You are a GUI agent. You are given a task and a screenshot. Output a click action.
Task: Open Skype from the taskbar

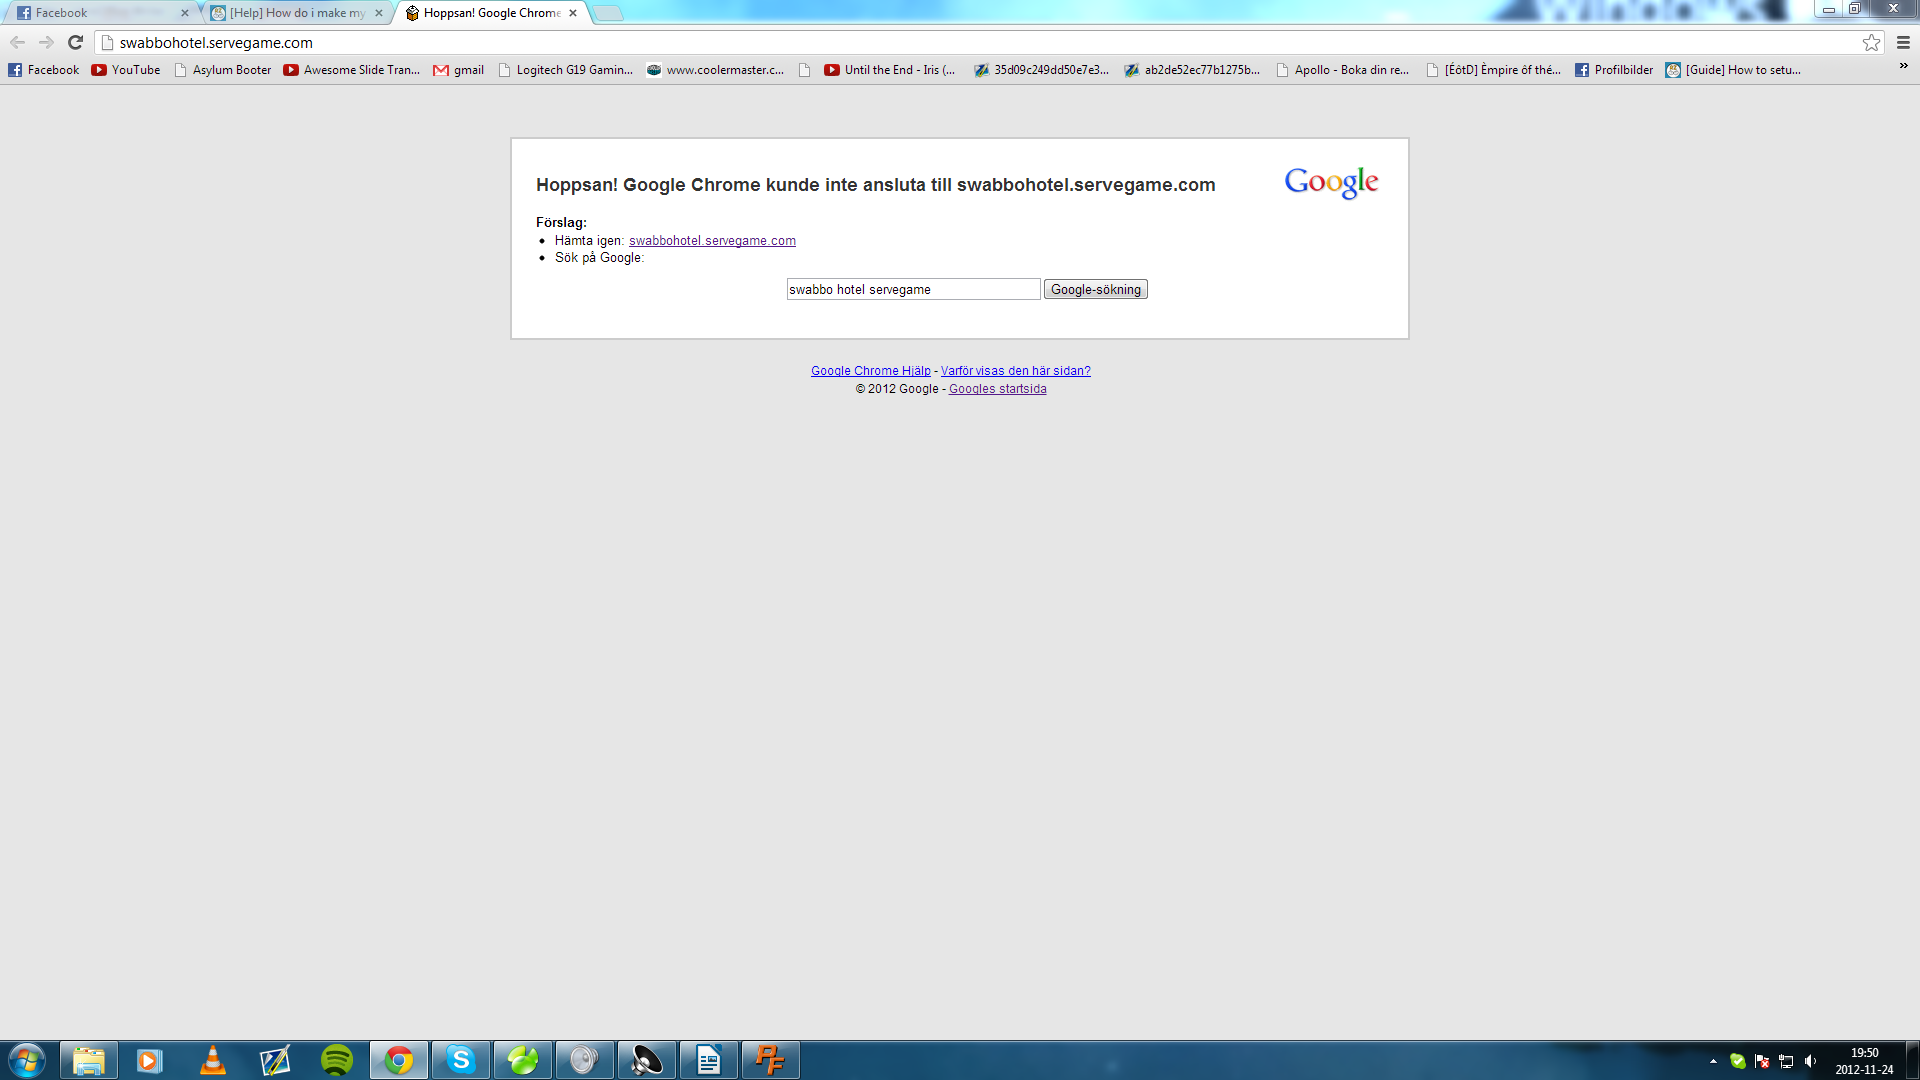461,1060
